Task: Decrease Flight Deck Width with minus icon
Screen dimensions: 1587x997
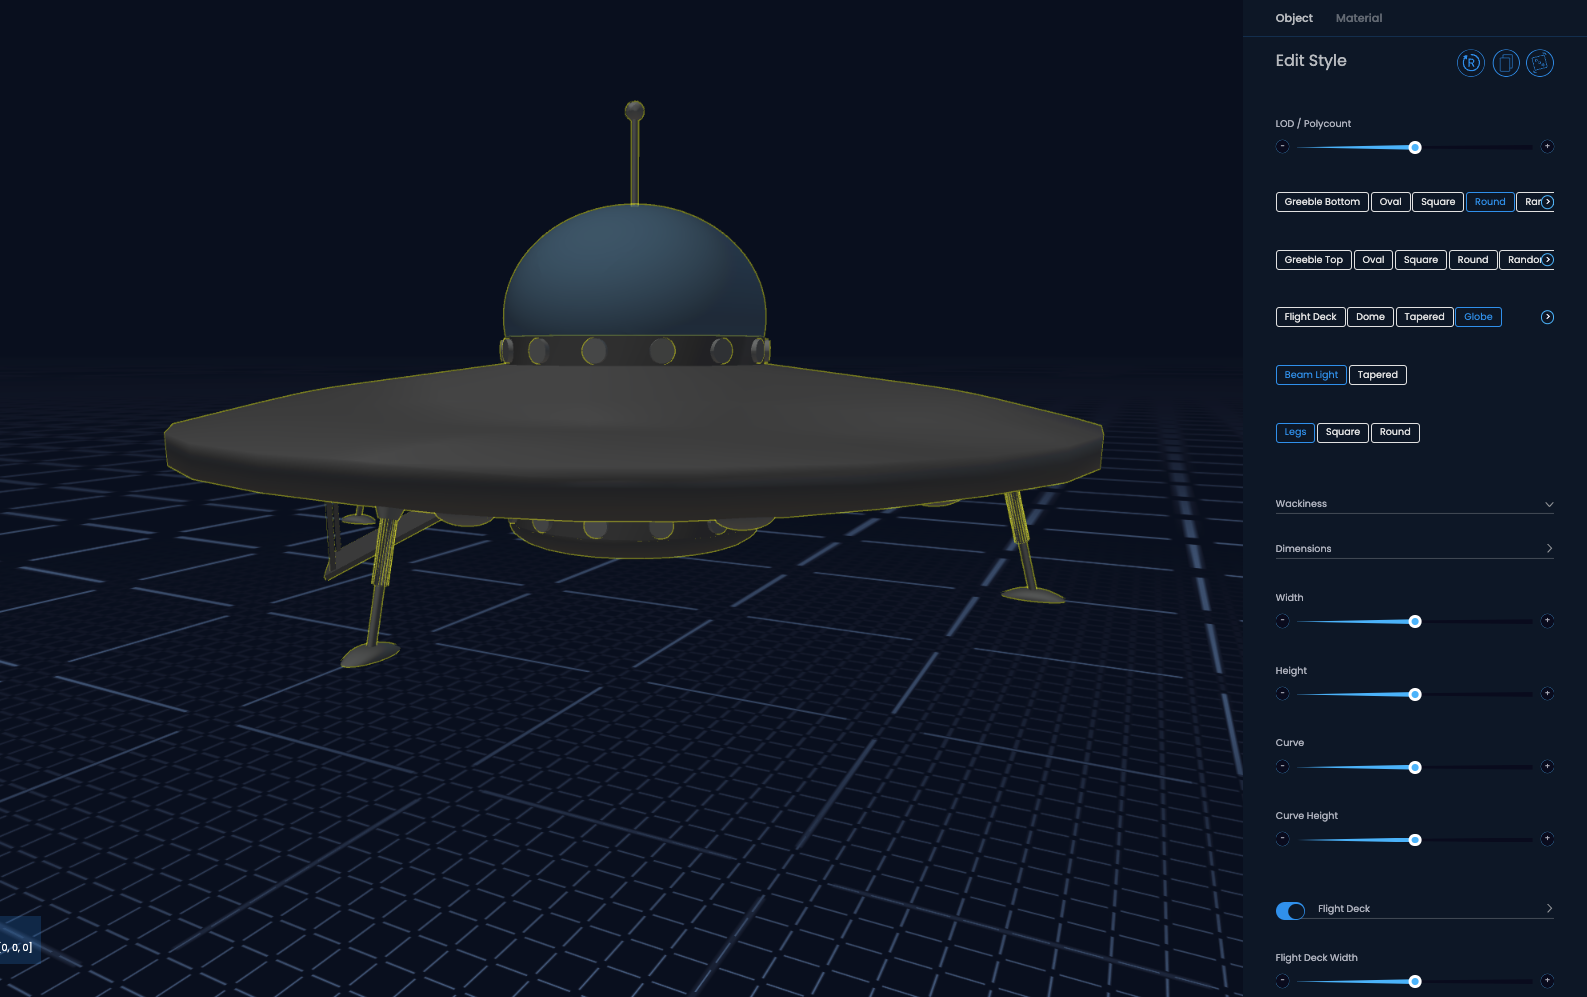Action: [x=1283, y=981]
